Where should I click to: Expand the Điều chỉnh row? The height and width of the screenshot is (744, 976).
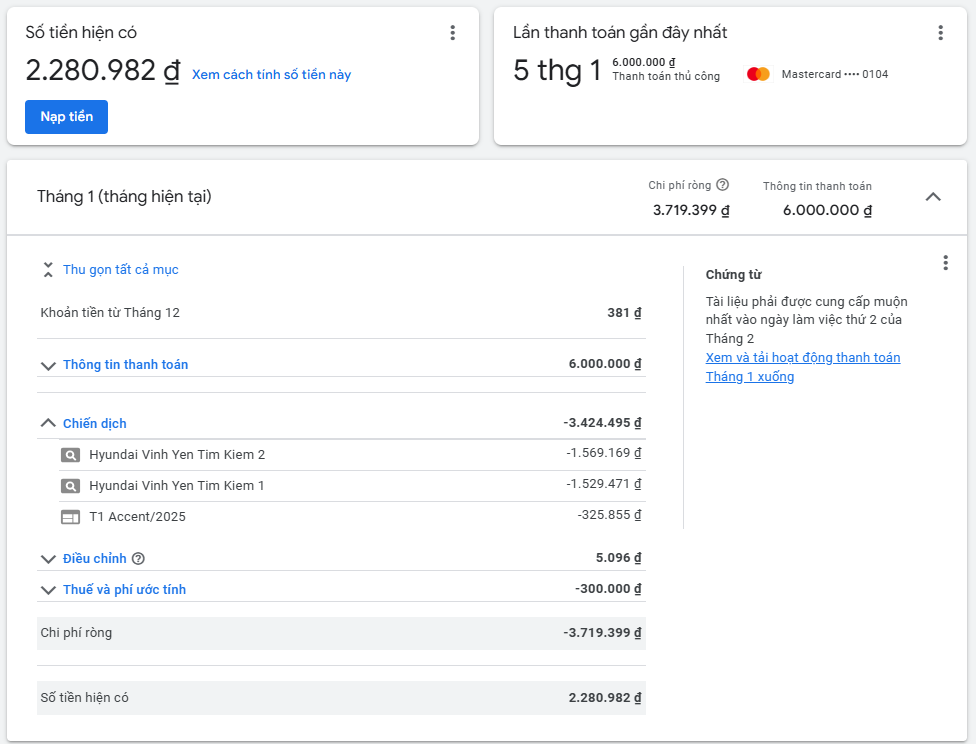48,559
